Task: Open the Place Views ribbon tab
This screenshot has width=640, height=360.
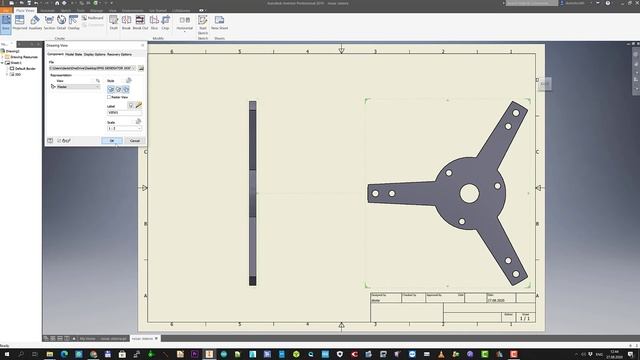Action: (25, 11)
